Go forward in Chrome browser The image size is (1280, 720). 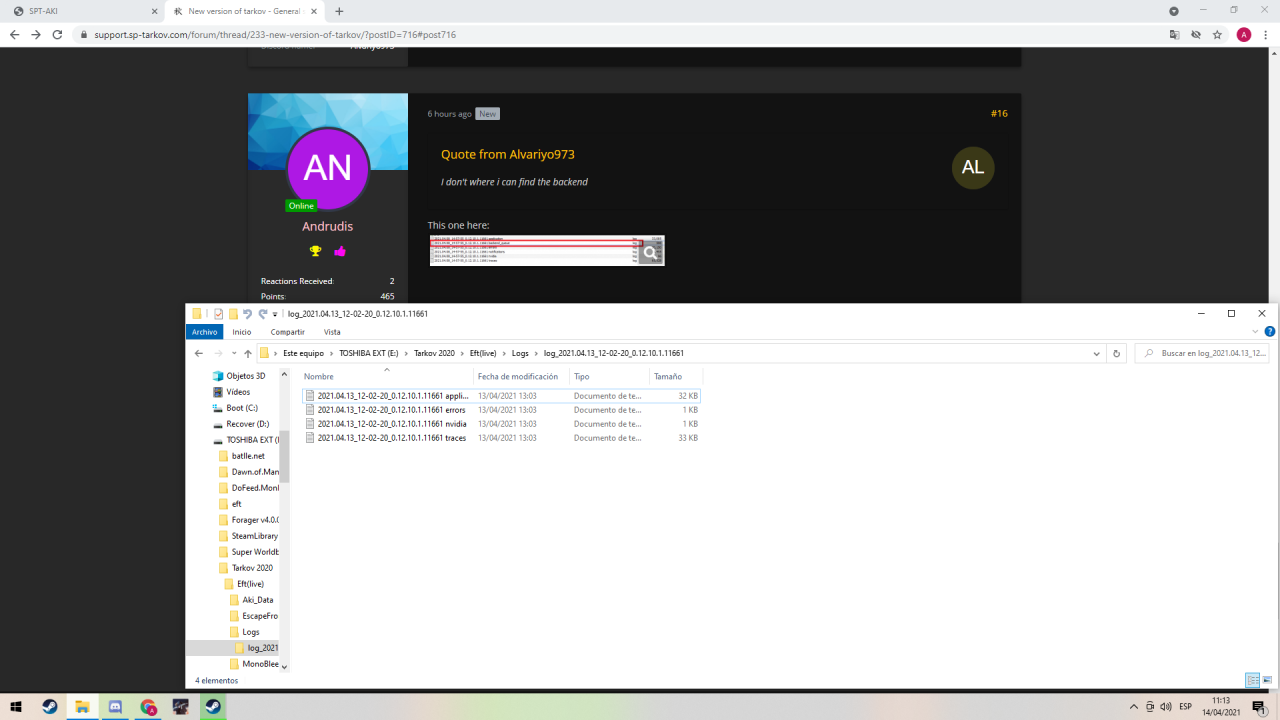(x=36, y=34)
